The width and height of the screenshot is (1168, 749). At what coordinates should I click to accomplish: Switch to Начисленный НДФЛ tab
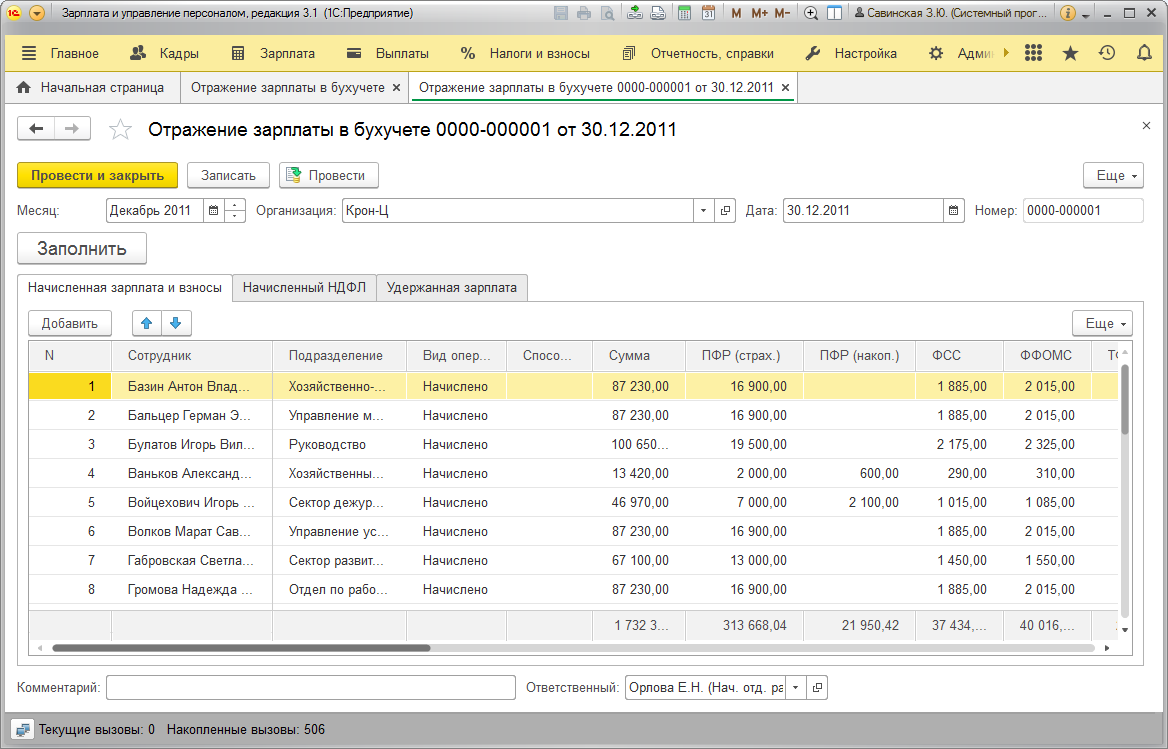click(x=304, y=287)
